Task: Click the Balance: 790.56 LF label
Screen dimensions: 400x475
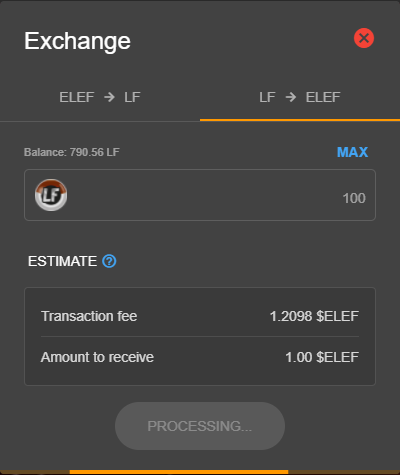Action: coord(72,152)
